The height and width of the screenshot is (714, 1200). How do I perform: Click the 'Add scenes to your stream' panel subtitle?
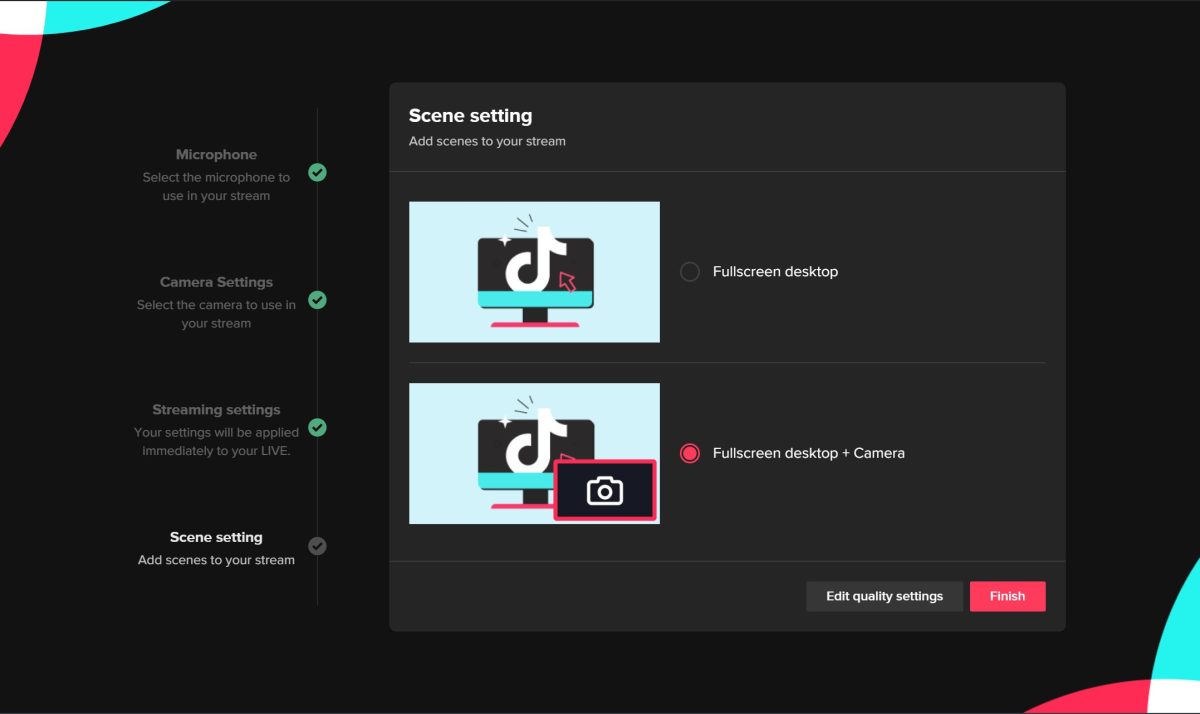pyautogui.click(x=487, y=141)
